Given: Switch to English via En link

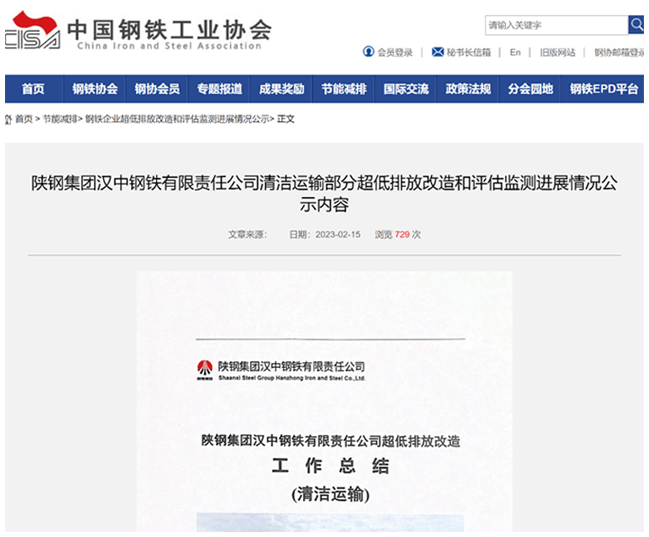Looking at the screenshot, I should click(x=515, y=52).
